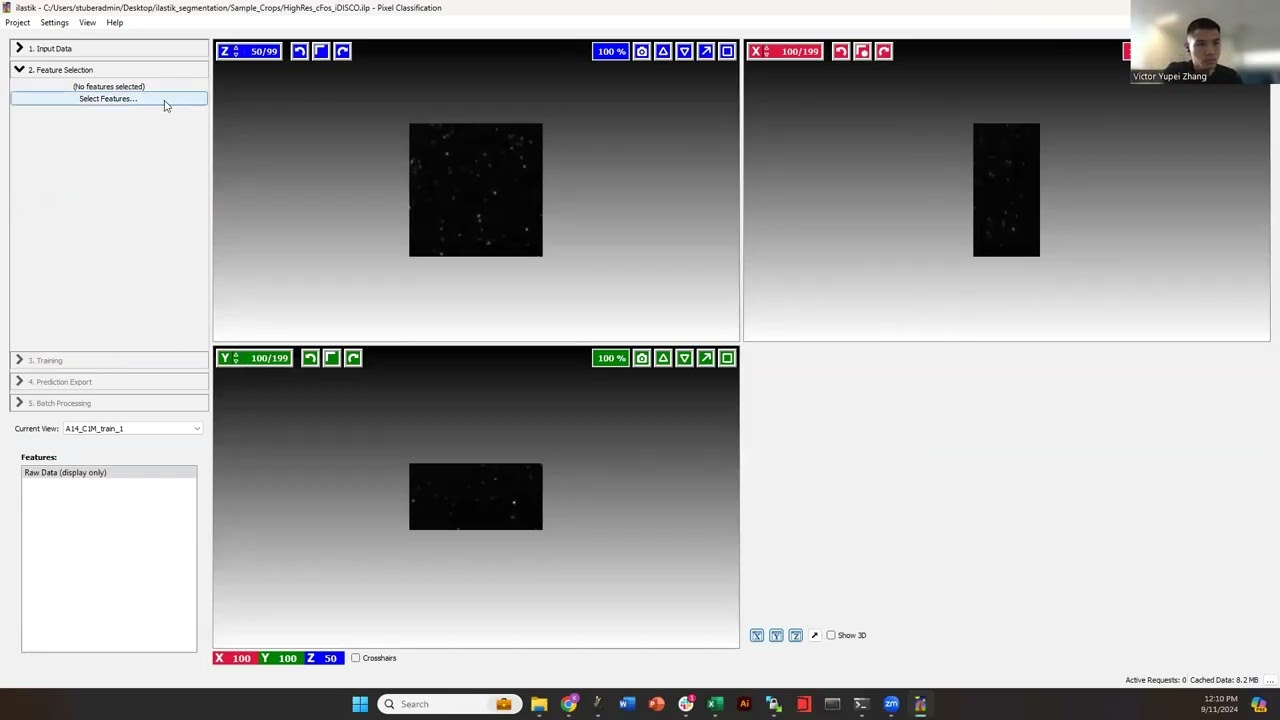The image size is (1280, 720).
Task: Zoom out (down triangle) in the green Y view
Action: pos(684,358)
